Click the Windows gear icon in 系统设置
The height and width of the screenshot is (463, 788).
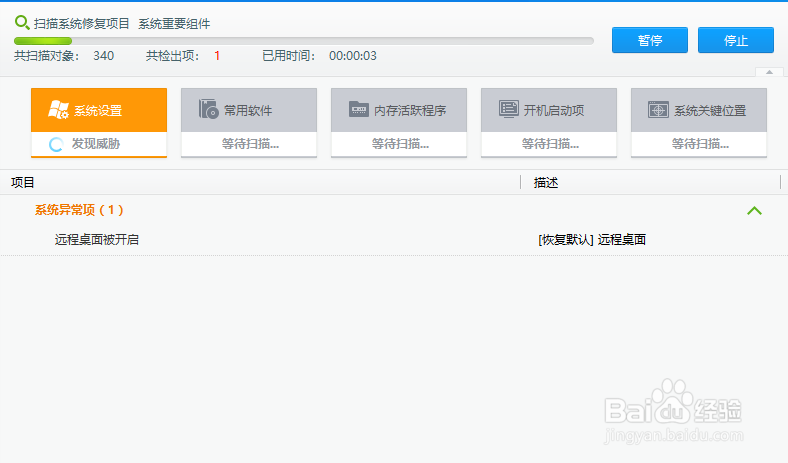58,109
